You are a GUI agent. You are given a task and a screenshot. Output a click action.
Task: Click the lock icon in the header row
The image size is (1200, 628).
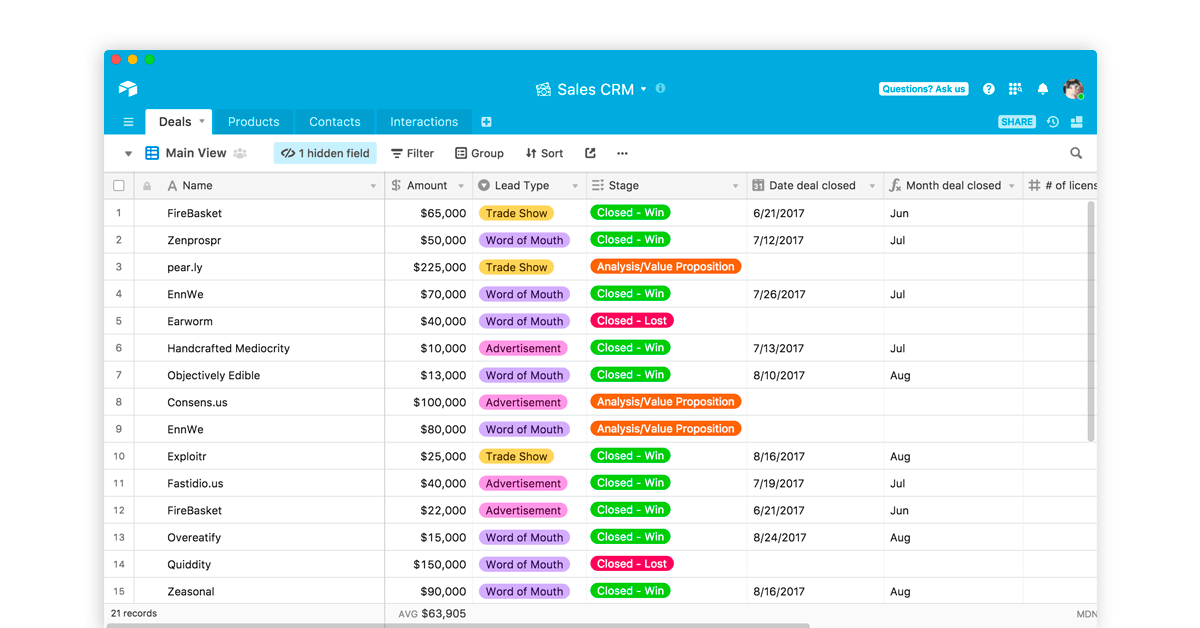coord(146,185)
